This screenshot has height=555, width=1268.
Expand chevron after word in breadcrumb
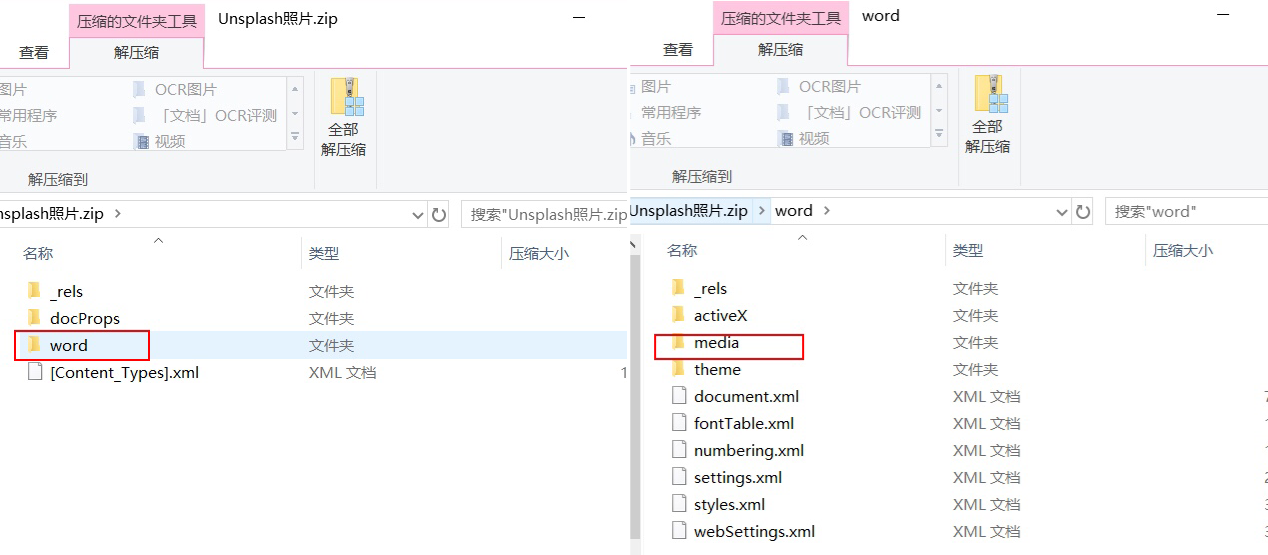click(x=826, y=211)
